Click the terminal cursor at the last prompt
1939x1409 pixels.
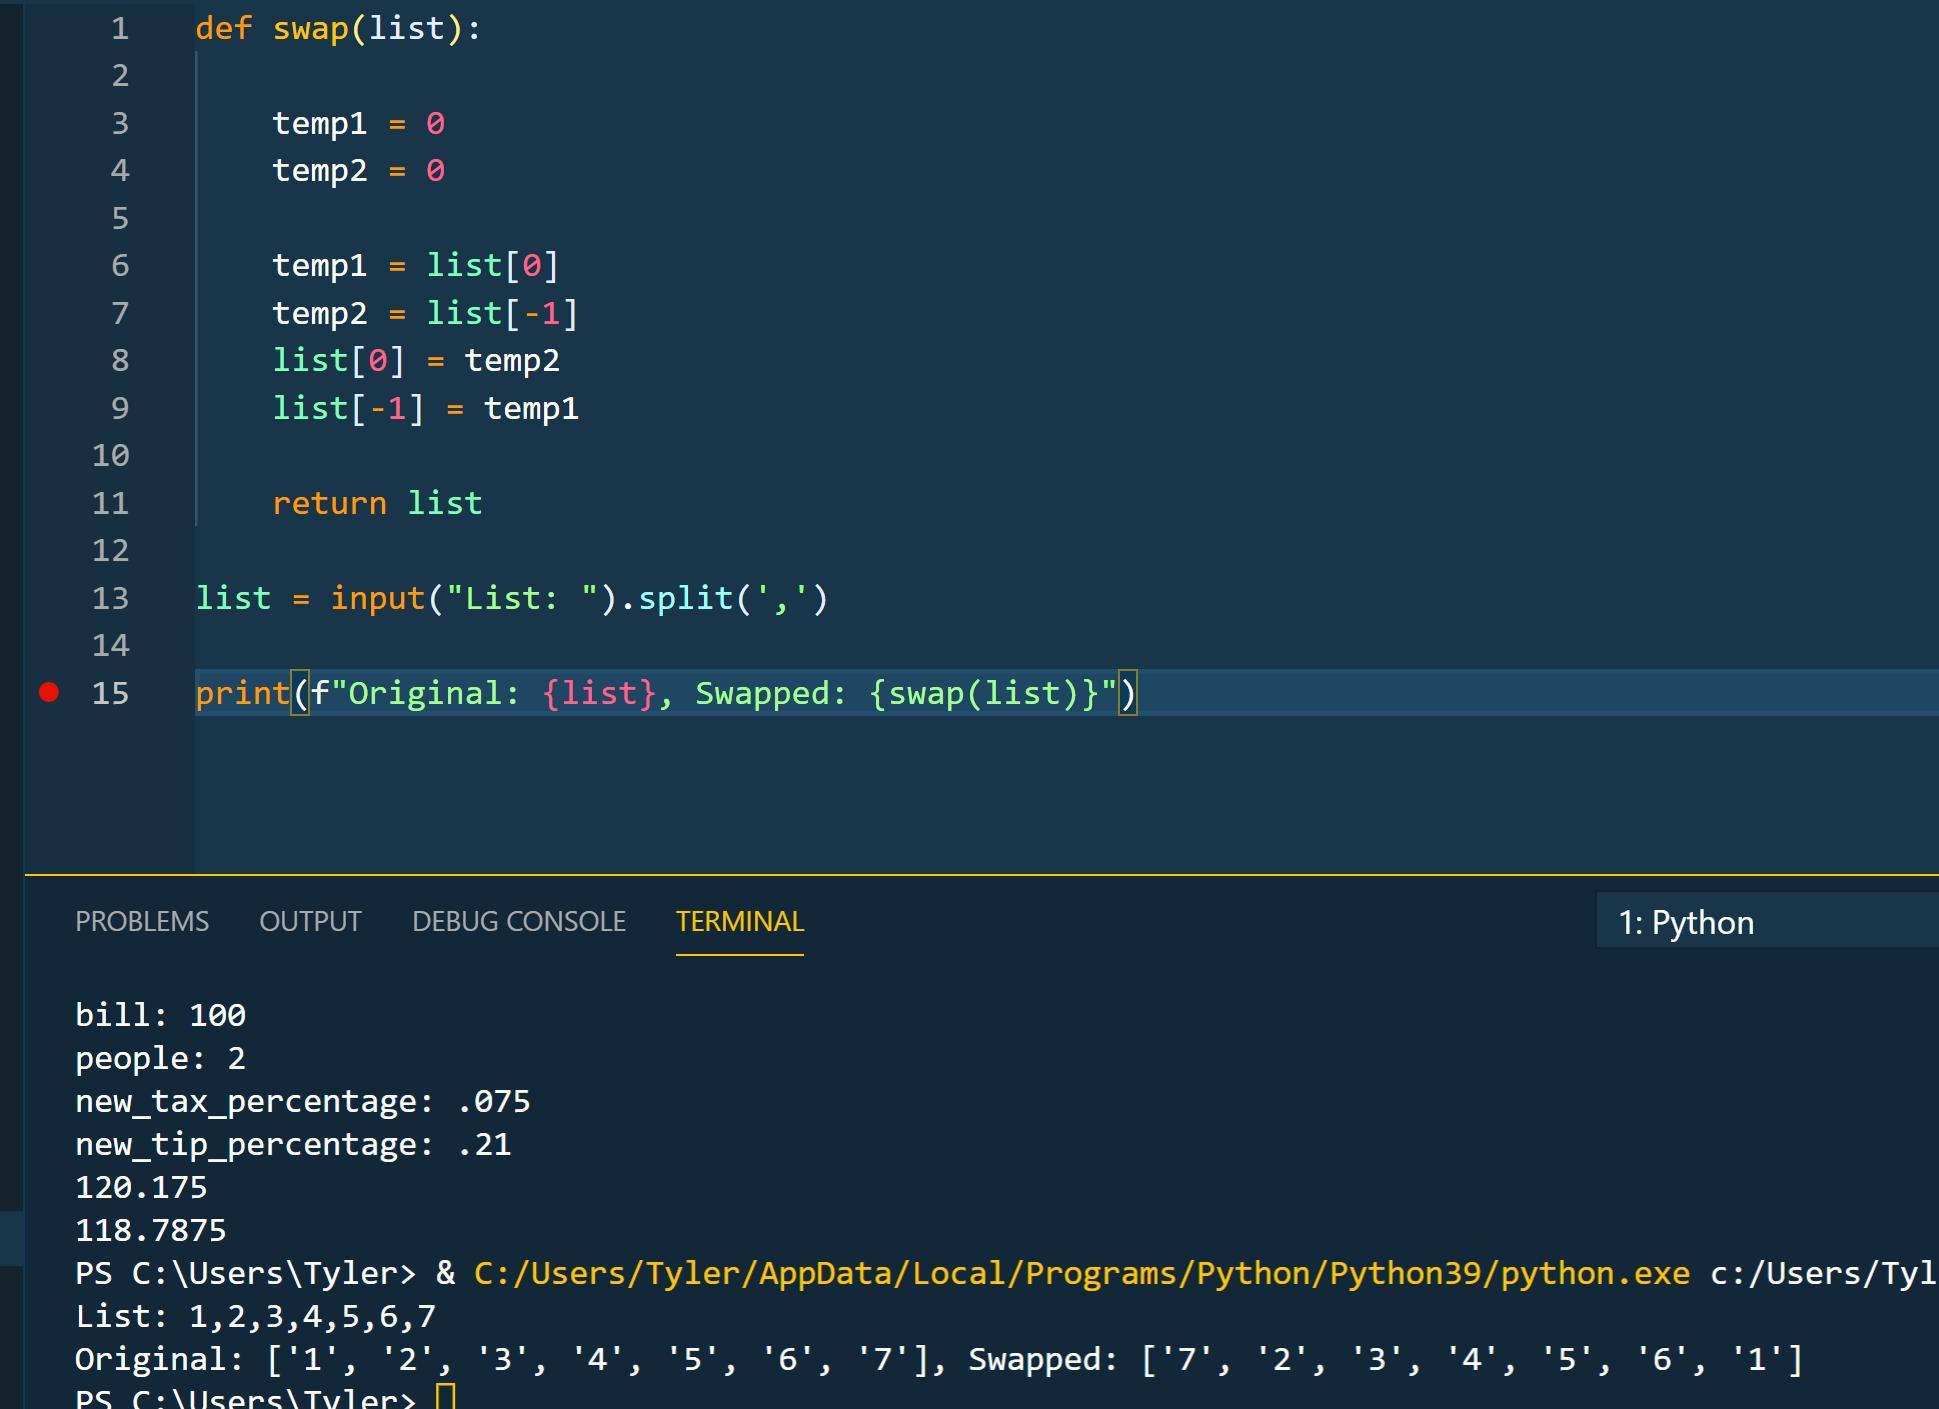pos(446,1396)
